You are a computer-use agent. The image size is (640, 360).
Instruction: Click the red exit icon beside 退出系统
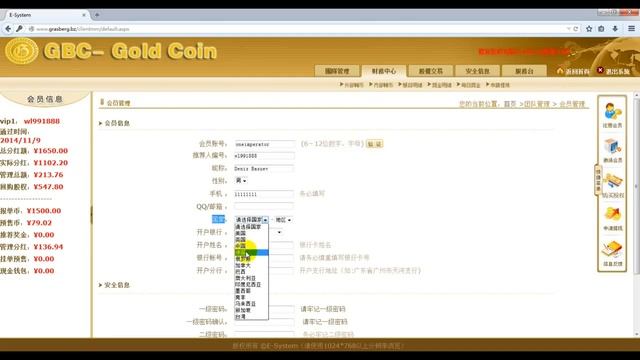click(600, 71)
